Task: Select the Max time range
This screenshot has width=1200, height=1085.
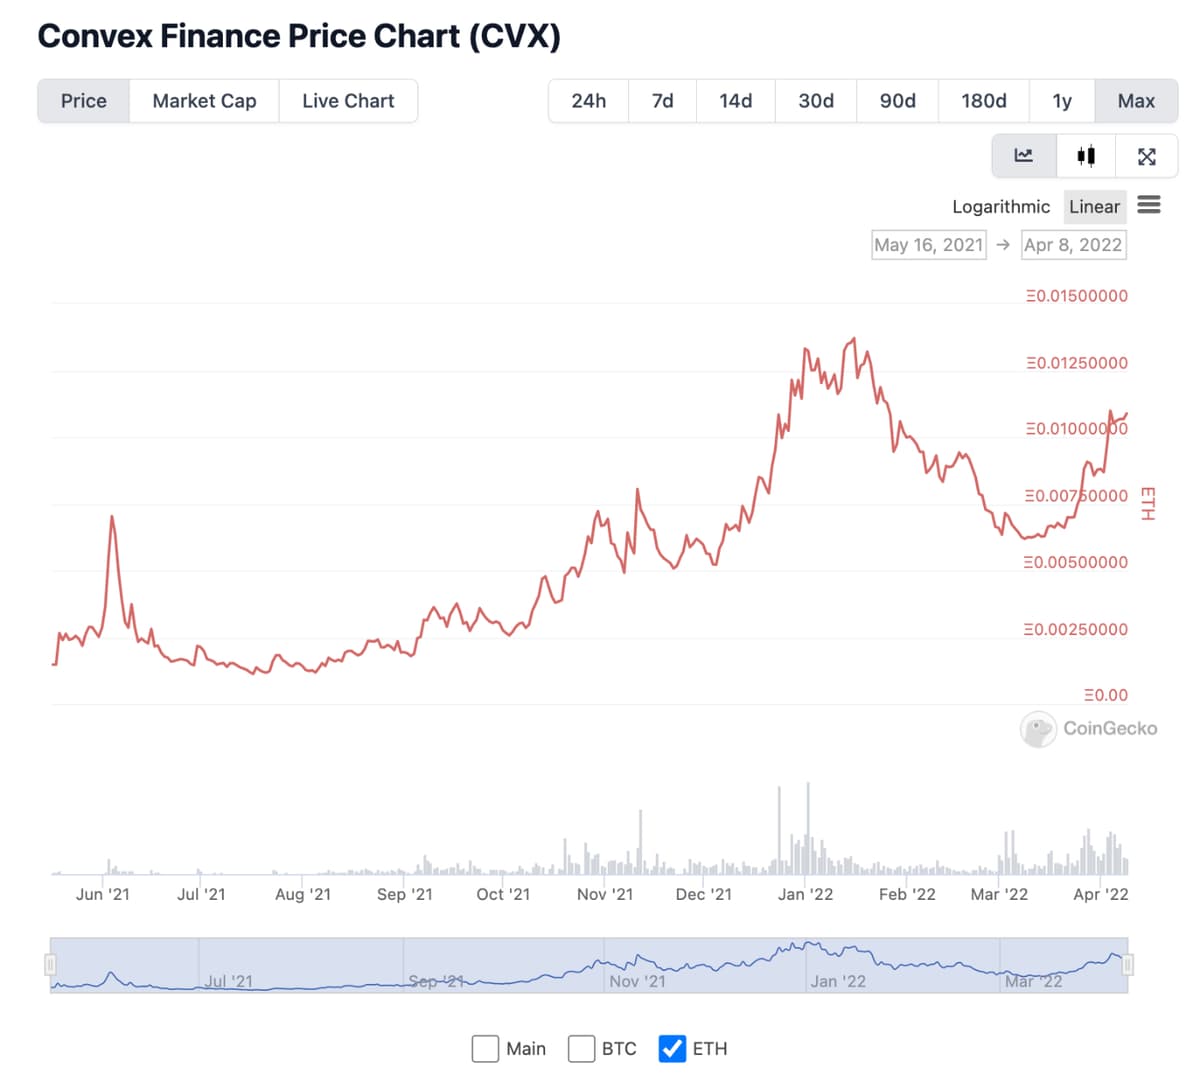Action: click(x=1136, y=101)
